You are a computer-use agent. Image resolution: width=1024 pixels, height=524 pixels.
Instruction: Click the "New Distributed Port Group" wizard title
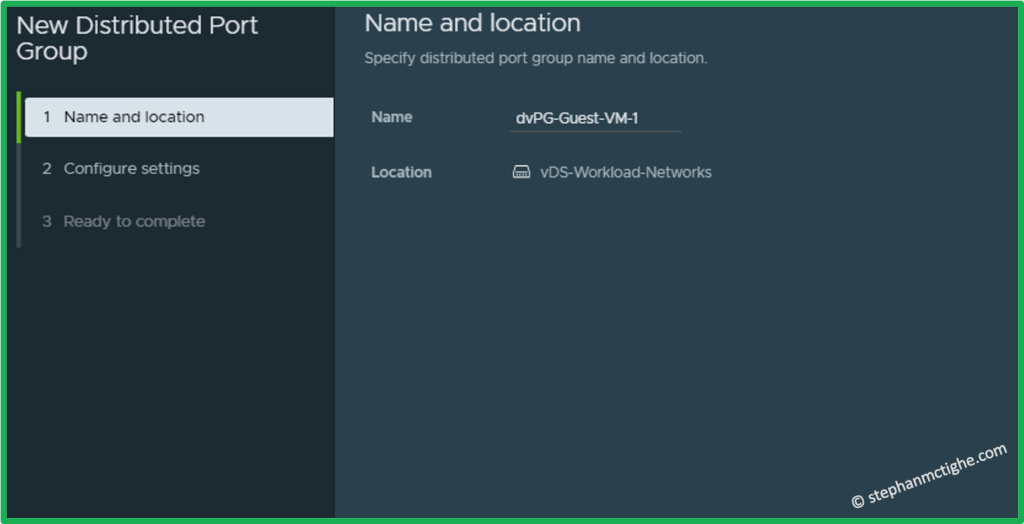tap(137, 38)
